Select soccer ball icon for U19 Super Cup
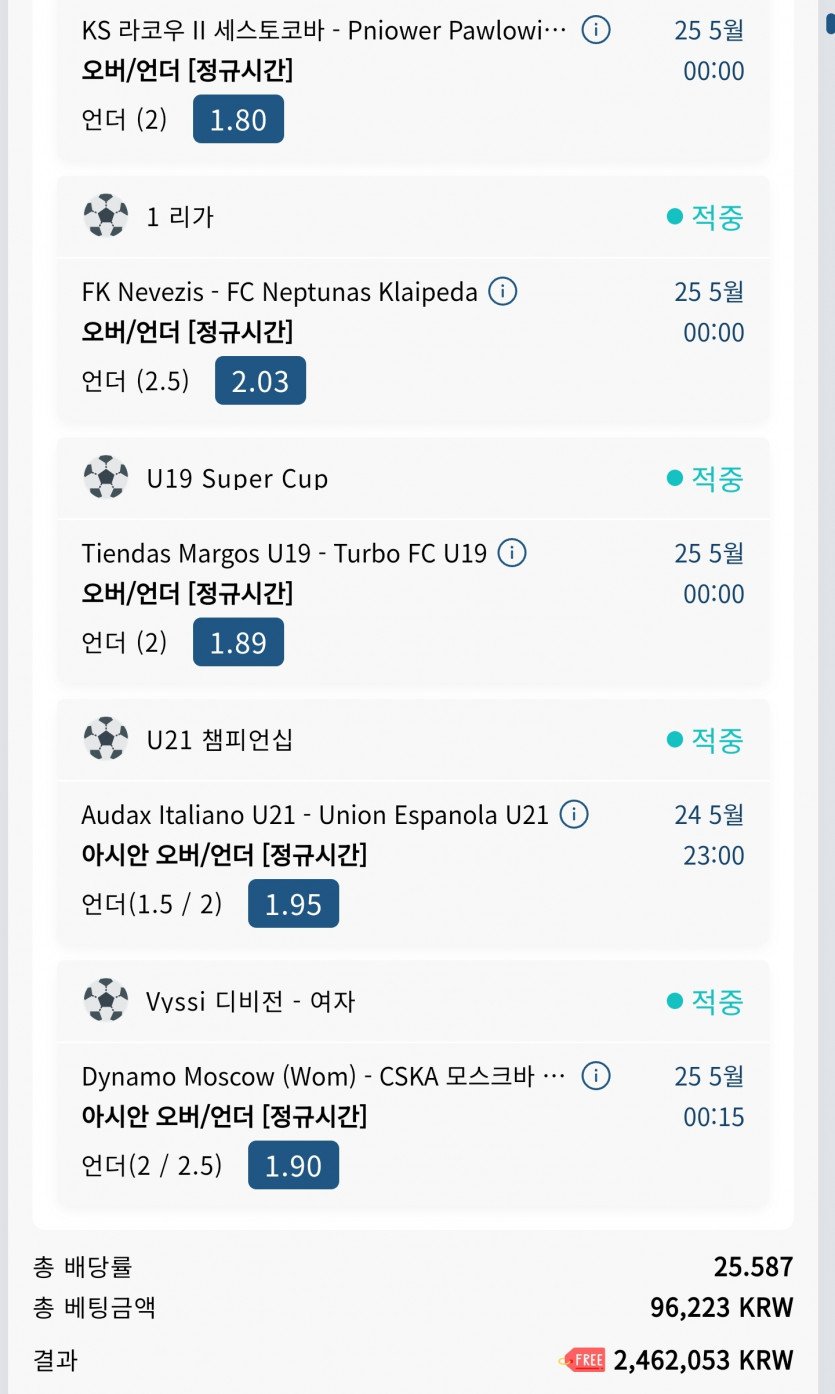 106,478
